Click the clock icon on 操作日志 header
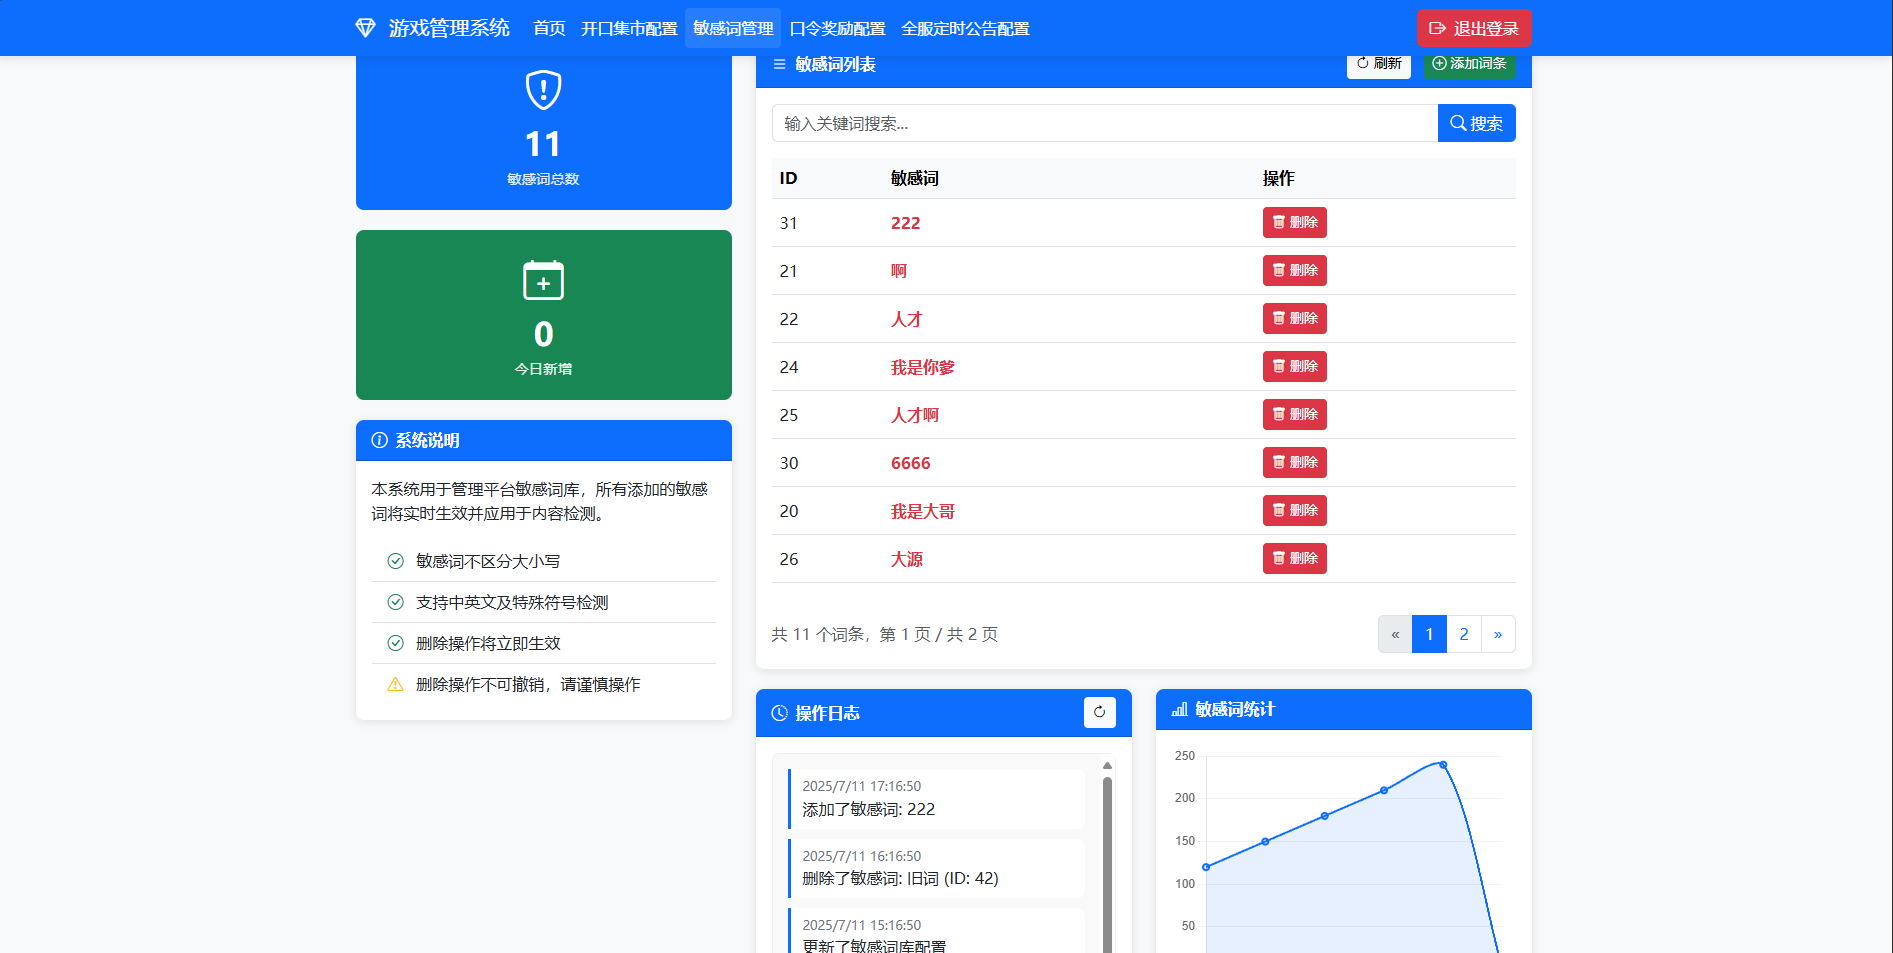The width and height of the screenshot is (1893, 953). [780, 713]
